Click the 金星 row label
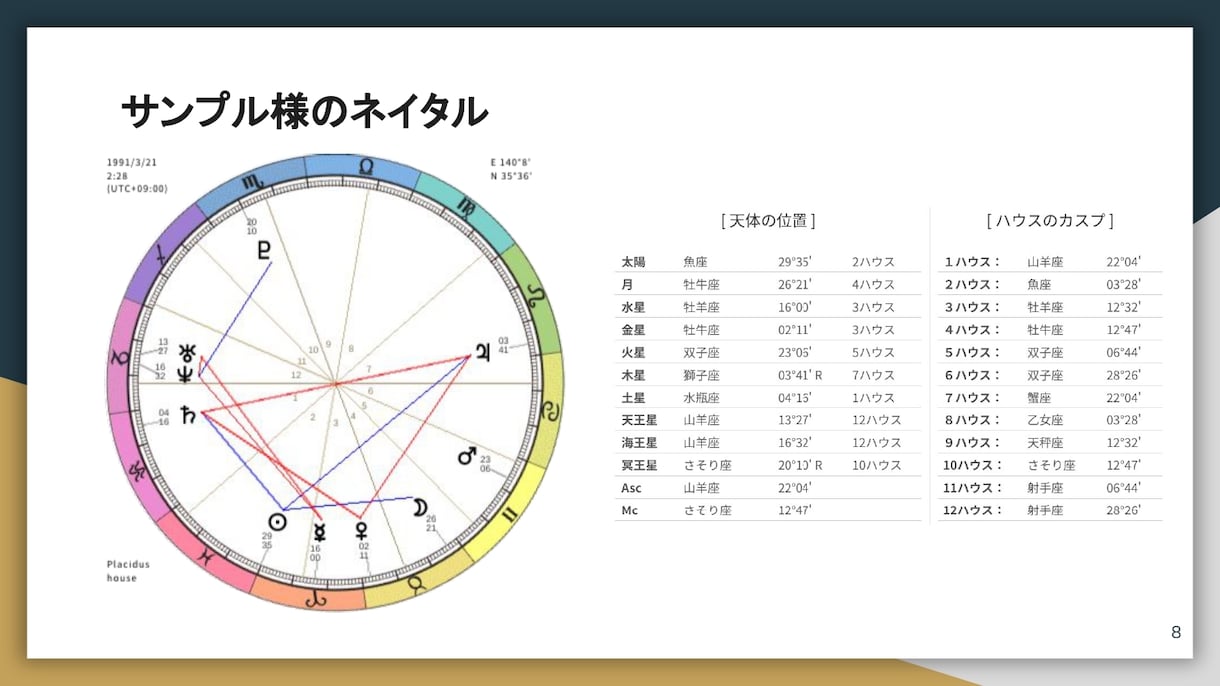The width and height of the screenshot is (1220, 686). [x=633, y=330]
